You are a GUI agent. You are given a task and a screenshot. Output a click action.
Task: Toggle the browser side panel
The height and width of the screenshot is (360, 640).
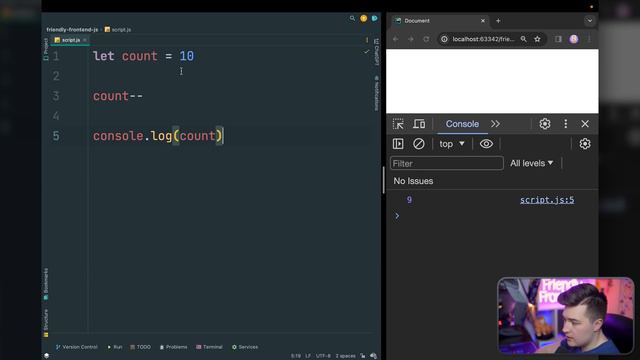tap(558, 39)
